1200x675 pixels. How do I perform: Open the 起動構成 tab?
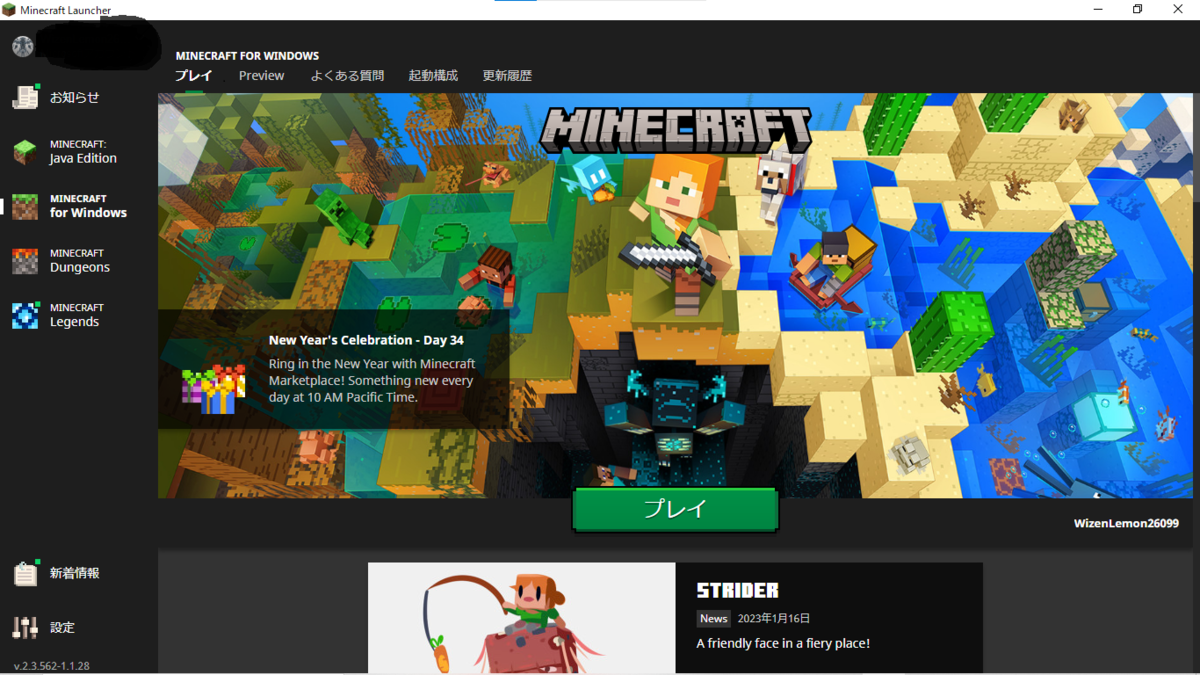tap(433, 76)
